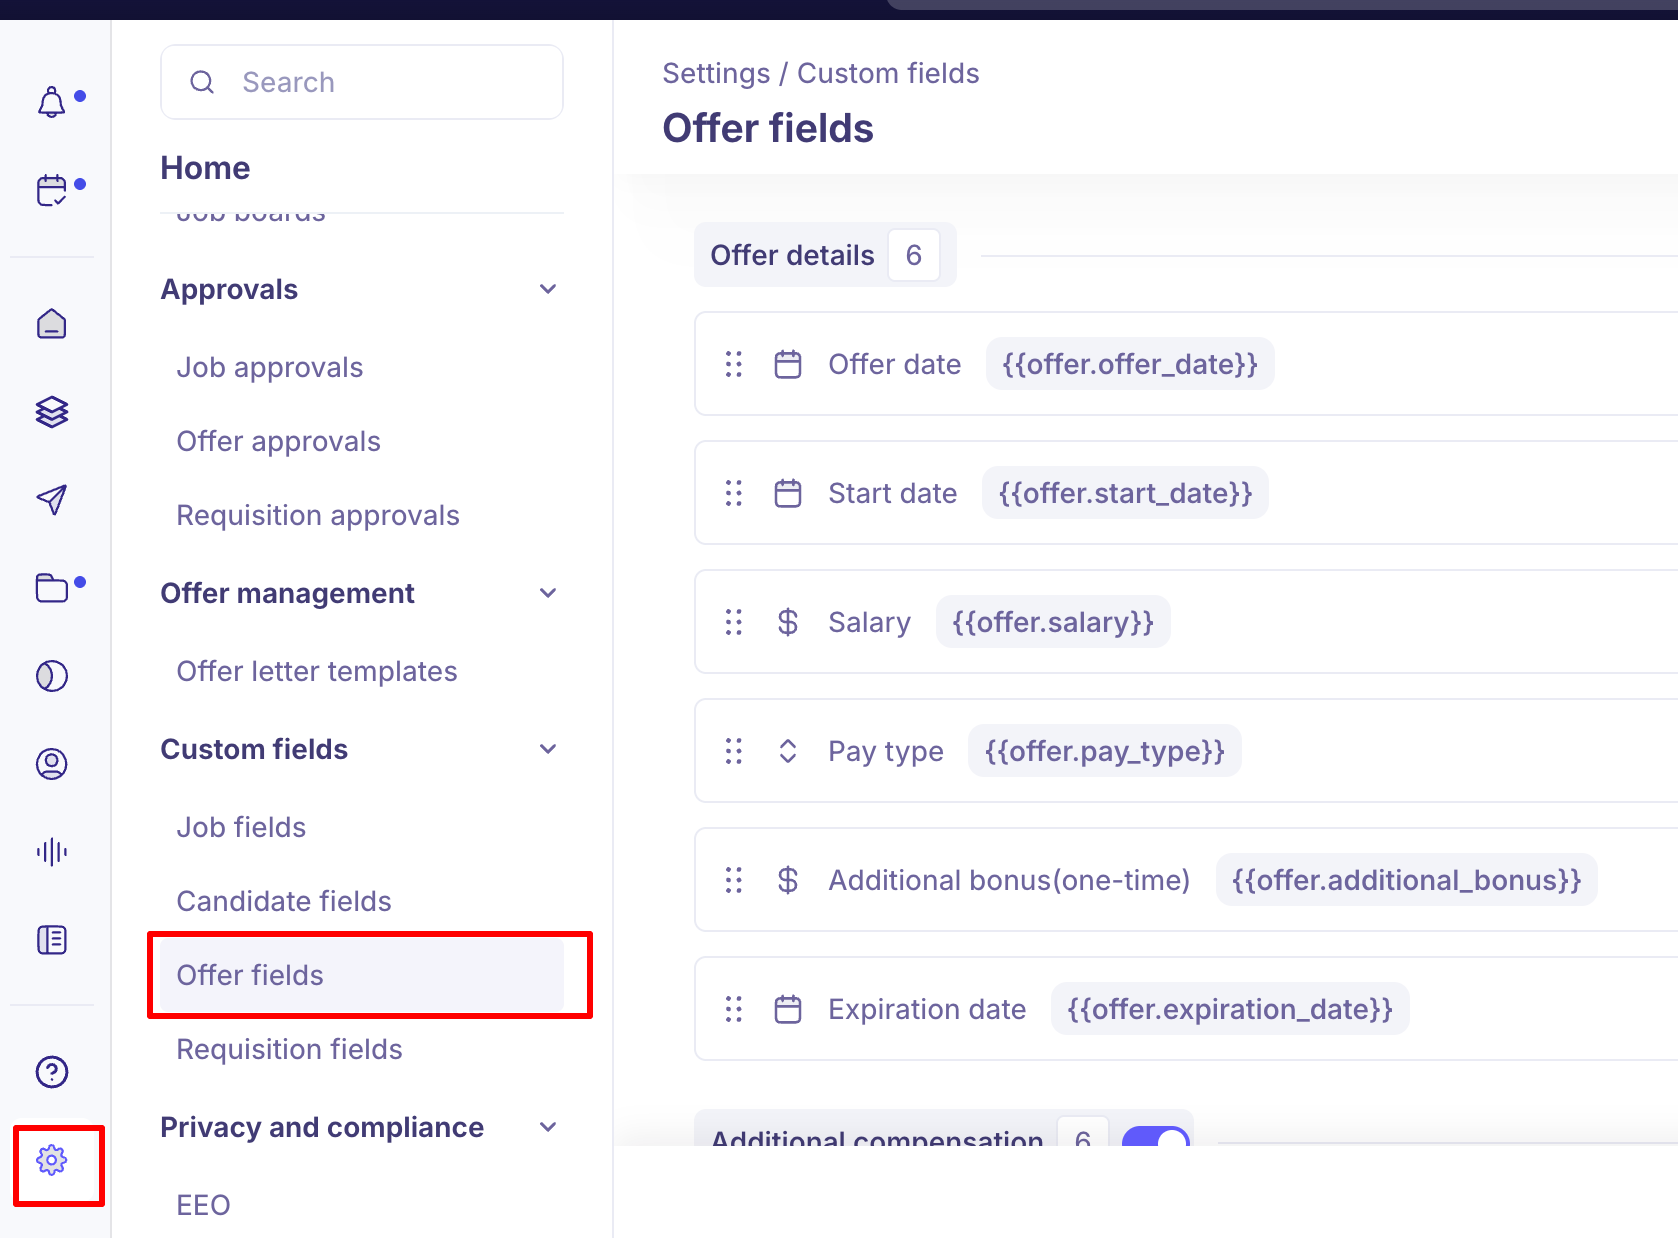The width and height of the screenshot is (1678, 1238).
Task: Collapse the Custom fields section chevron
Action: click(x=548, y=750)
